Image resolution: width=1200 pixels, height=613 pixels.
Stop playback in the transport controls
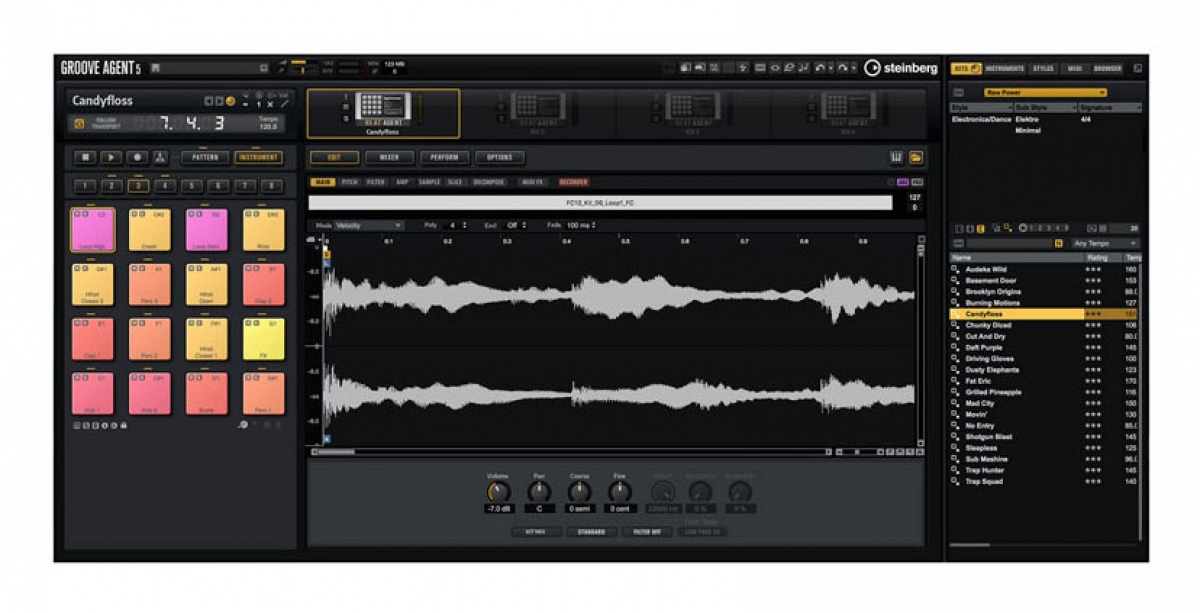86,157
